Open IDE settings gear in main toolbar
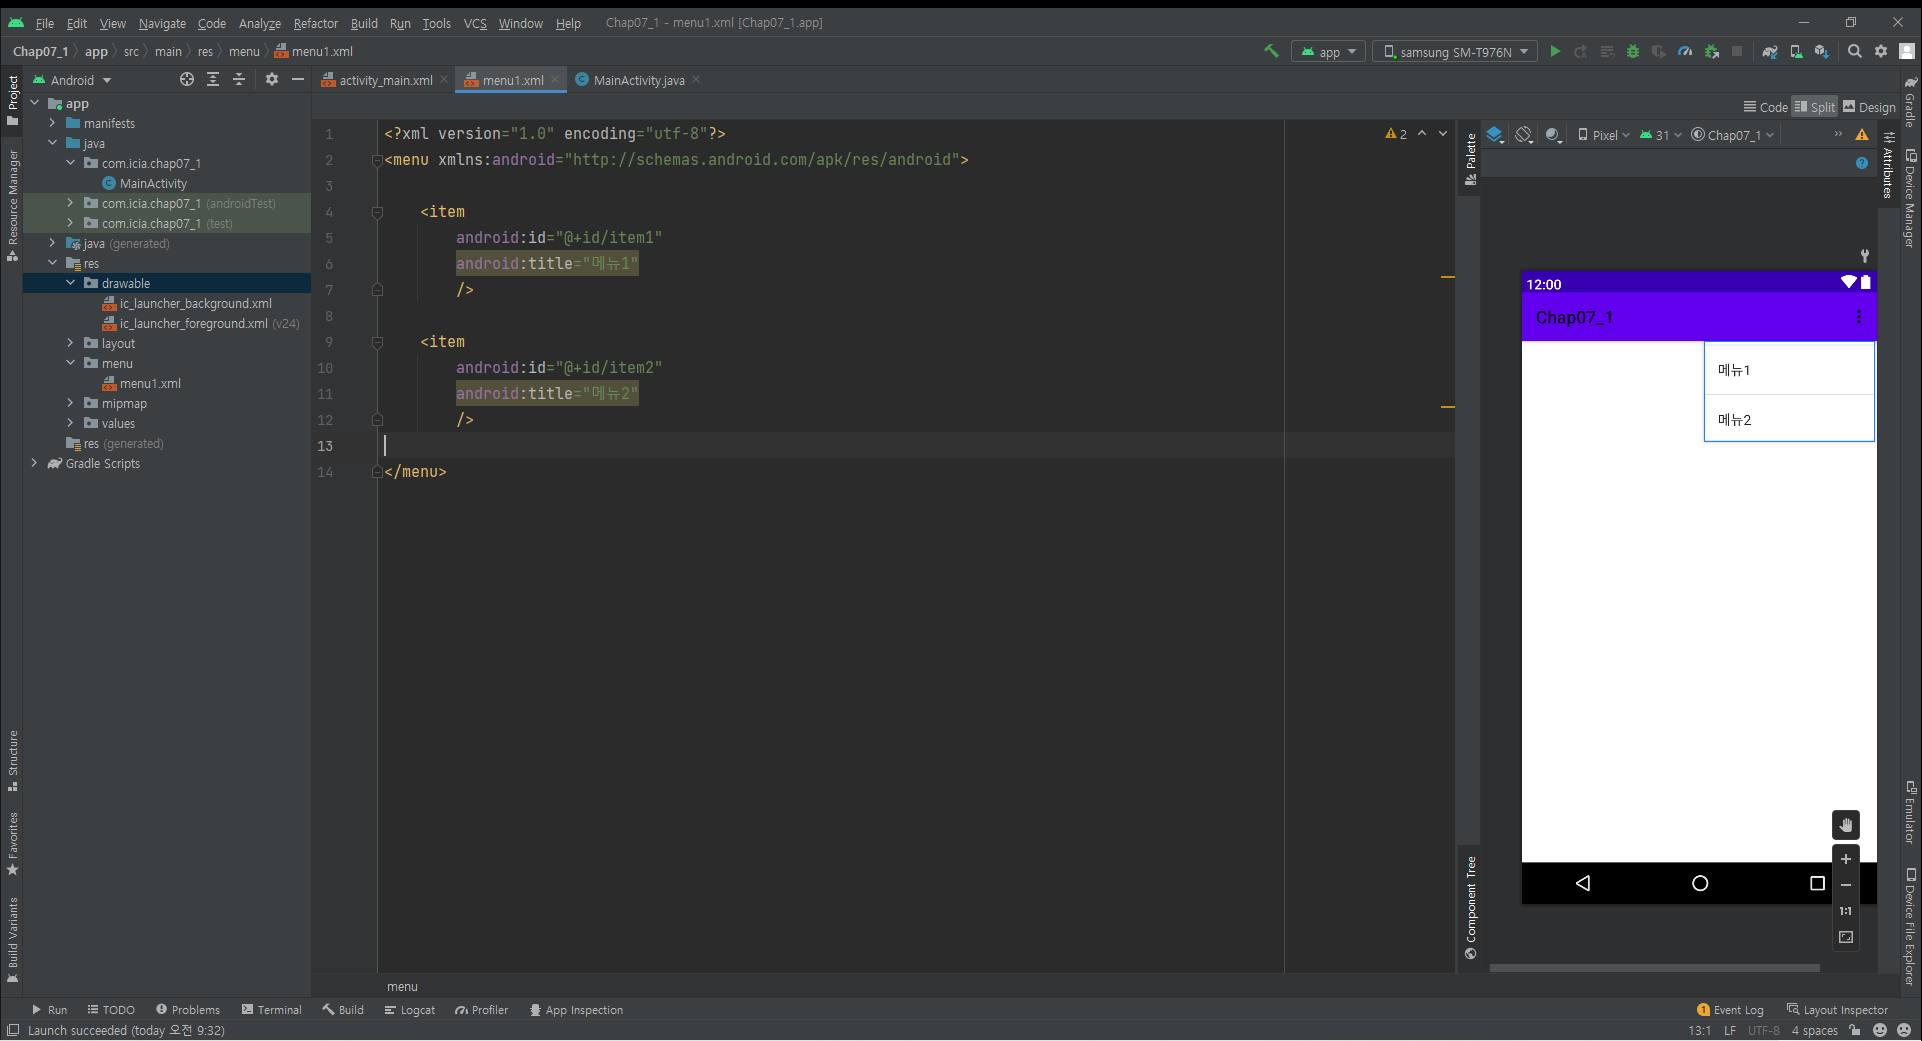Viewport: 1922px width, 1041px height. pyautogui.click(x=1881, y=51)
